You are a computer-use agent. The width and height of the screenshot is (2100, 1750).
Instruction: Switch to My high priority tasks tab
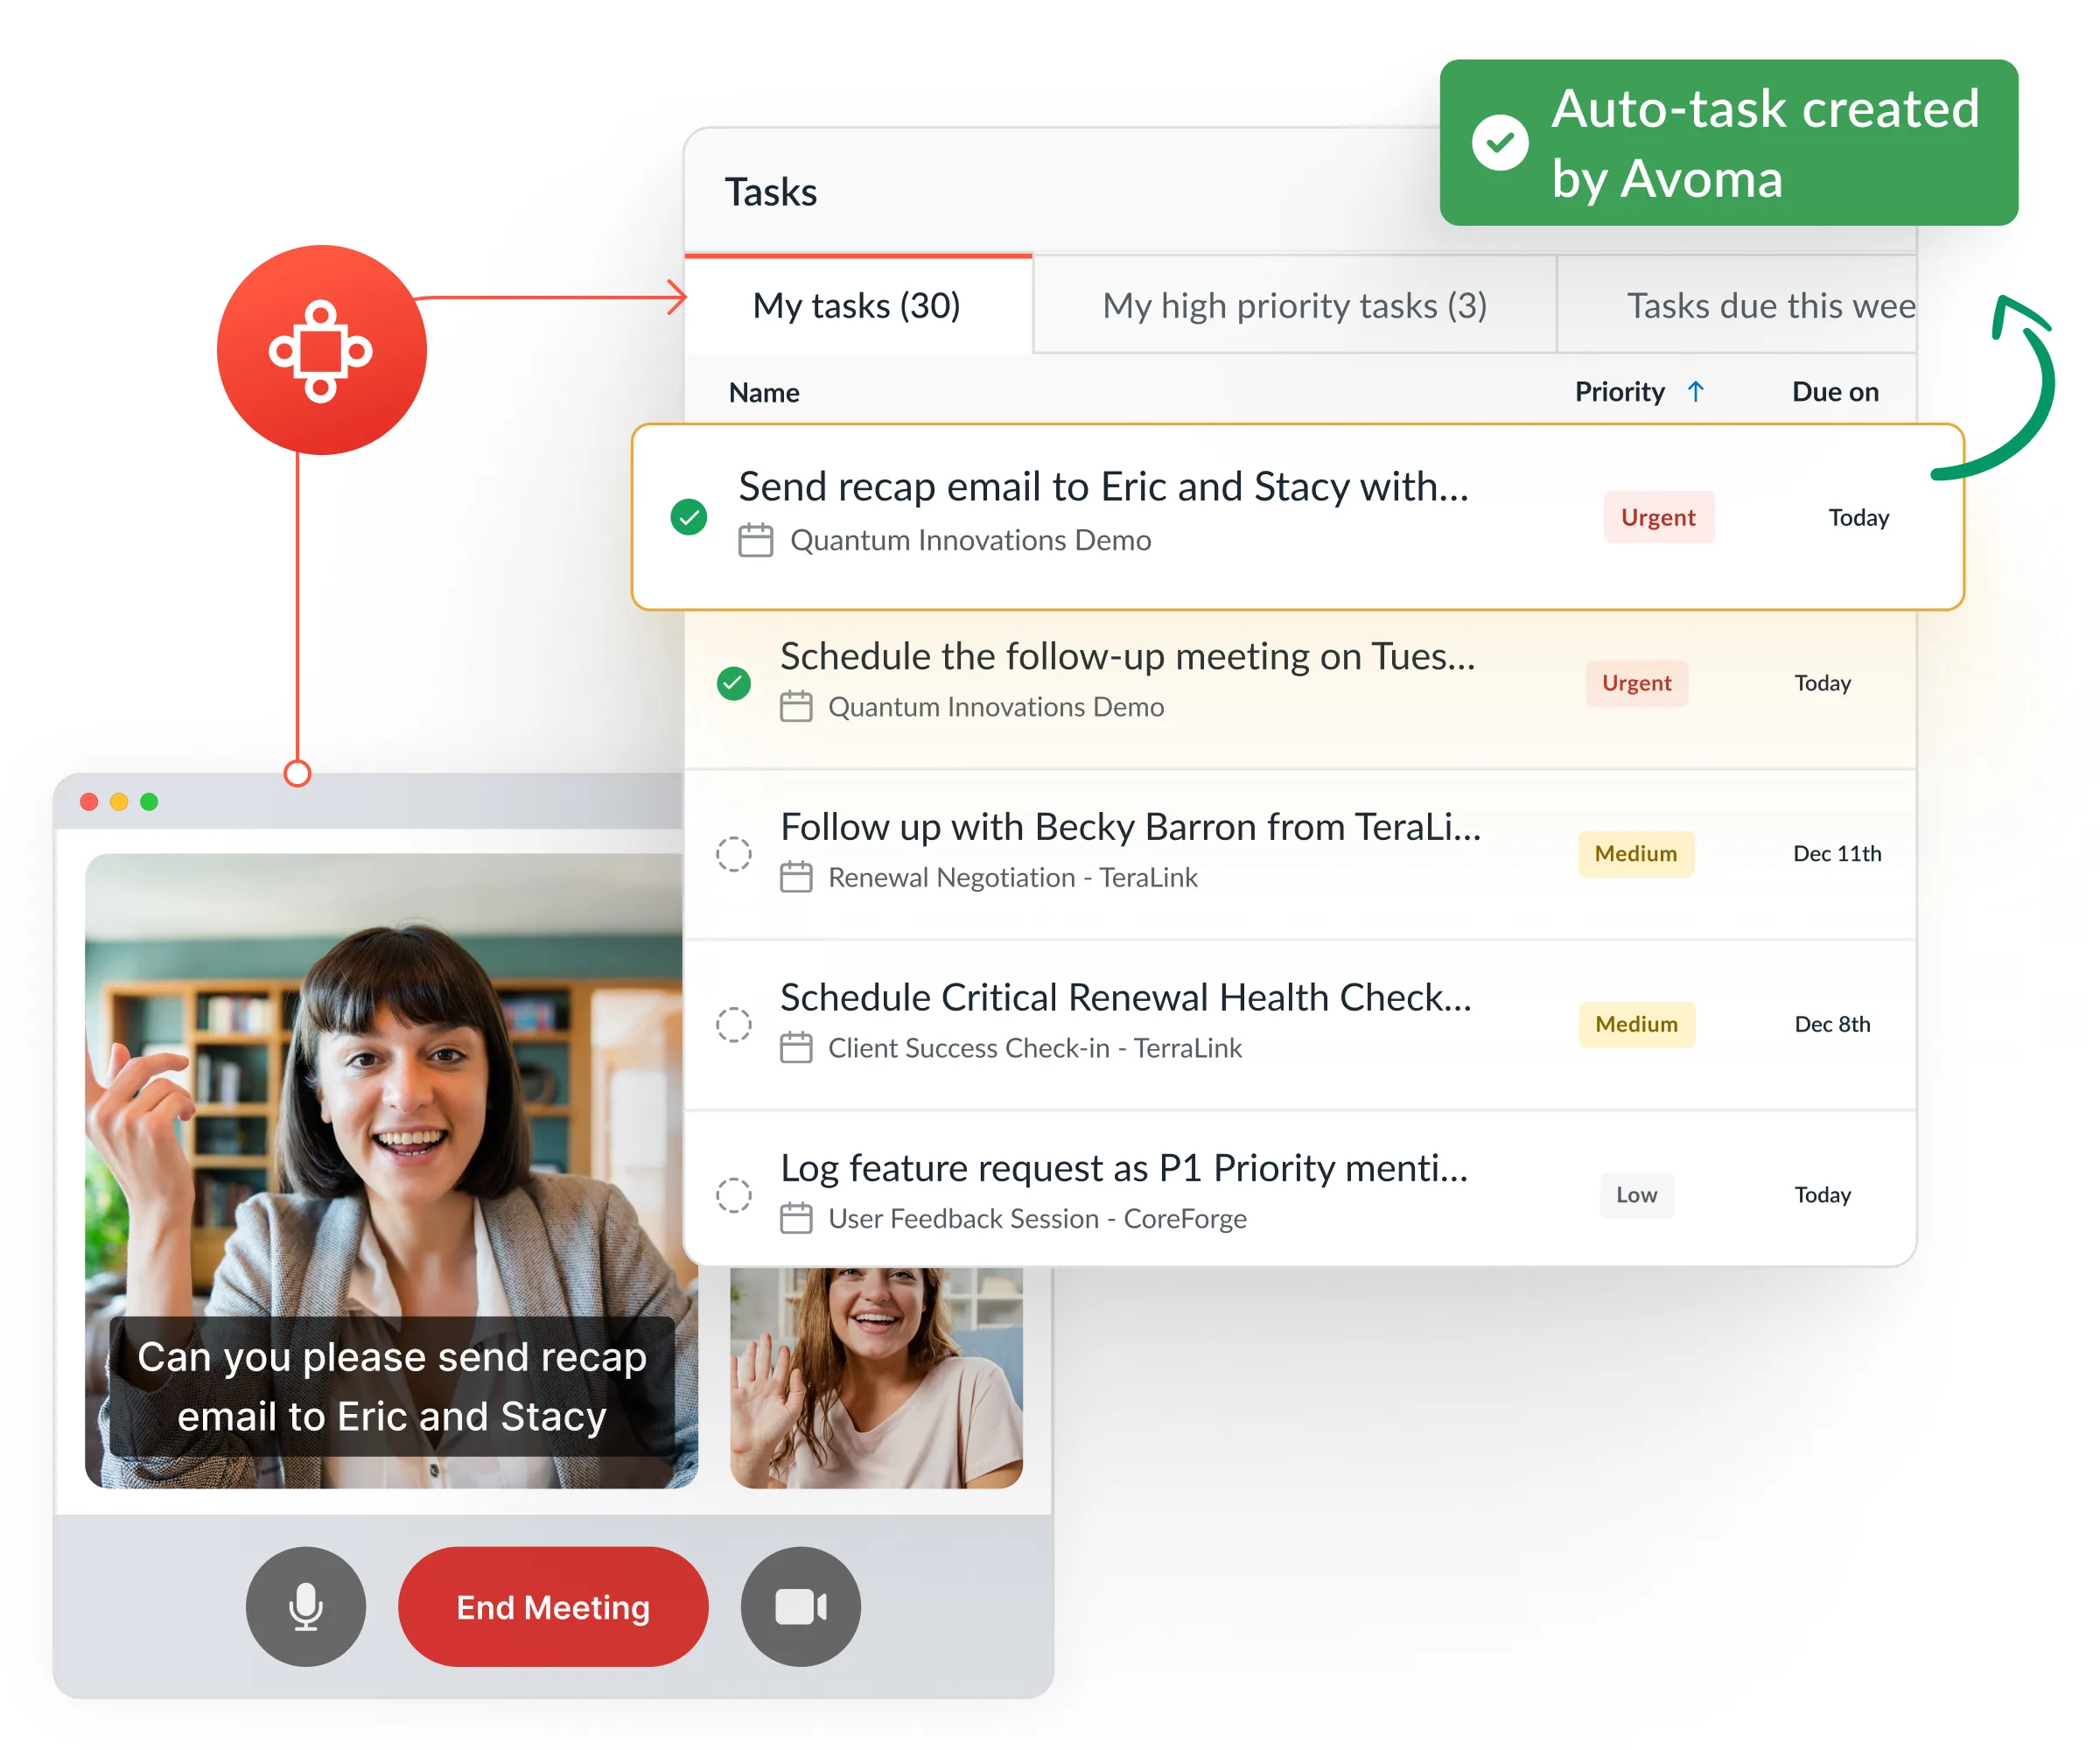click(x=1294, y=305)
